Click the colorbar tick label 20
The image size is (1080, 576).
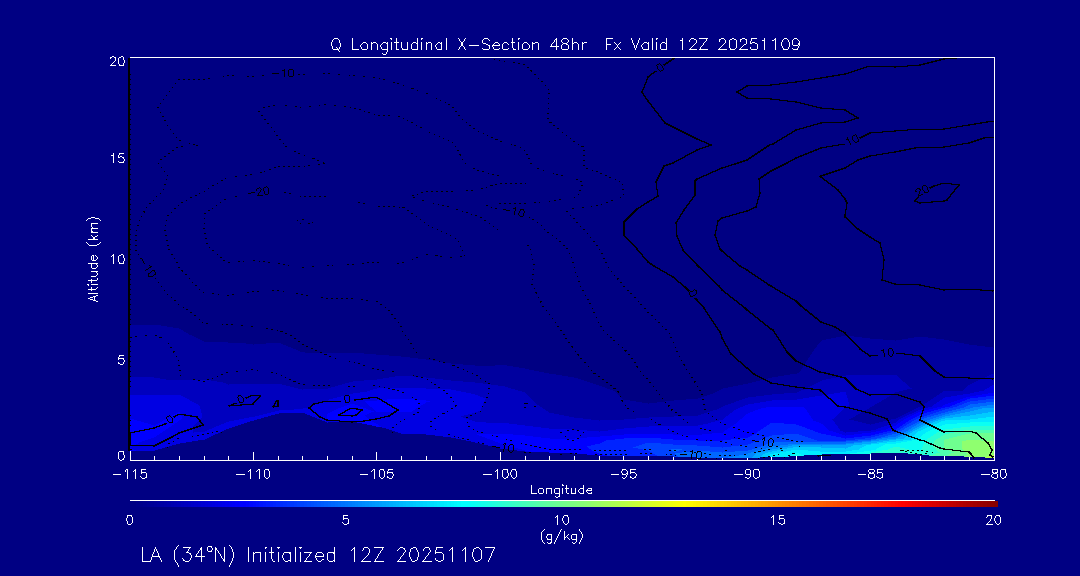pyautogui.click(x=994, y=521)
